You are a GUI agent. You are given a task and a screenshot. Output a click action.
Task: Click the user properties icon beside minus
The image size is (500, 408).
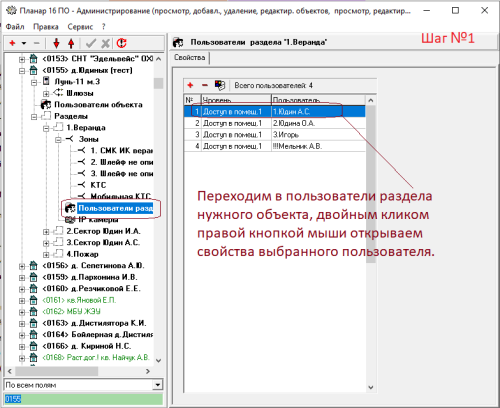coord(220,85)
